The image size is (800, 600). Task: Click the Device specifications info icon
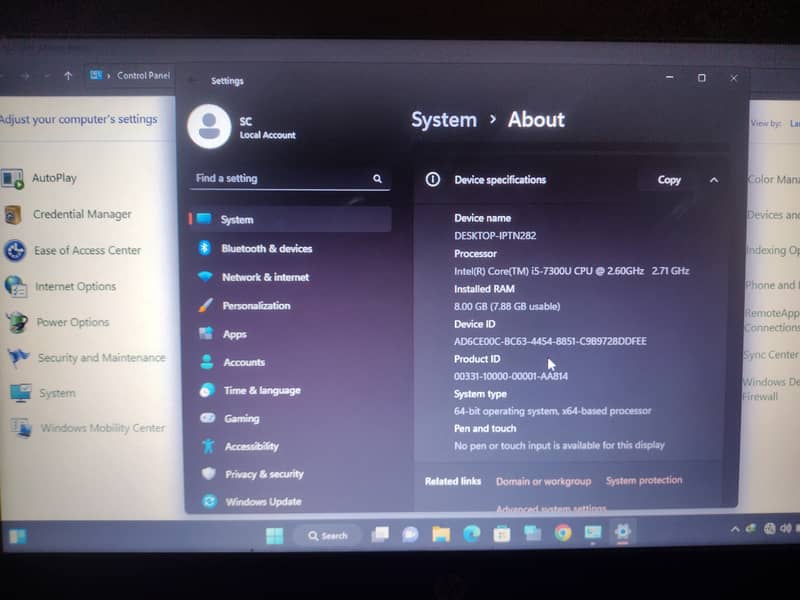433,180
